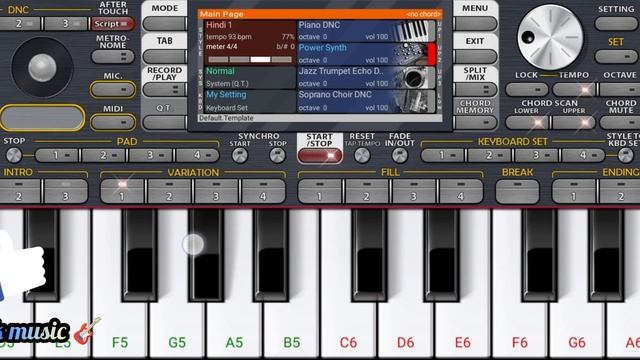The width and height of the screenshot is (640, 360).
Task: Activate the RECORD/PLAY button
Action: pos(164,89)
